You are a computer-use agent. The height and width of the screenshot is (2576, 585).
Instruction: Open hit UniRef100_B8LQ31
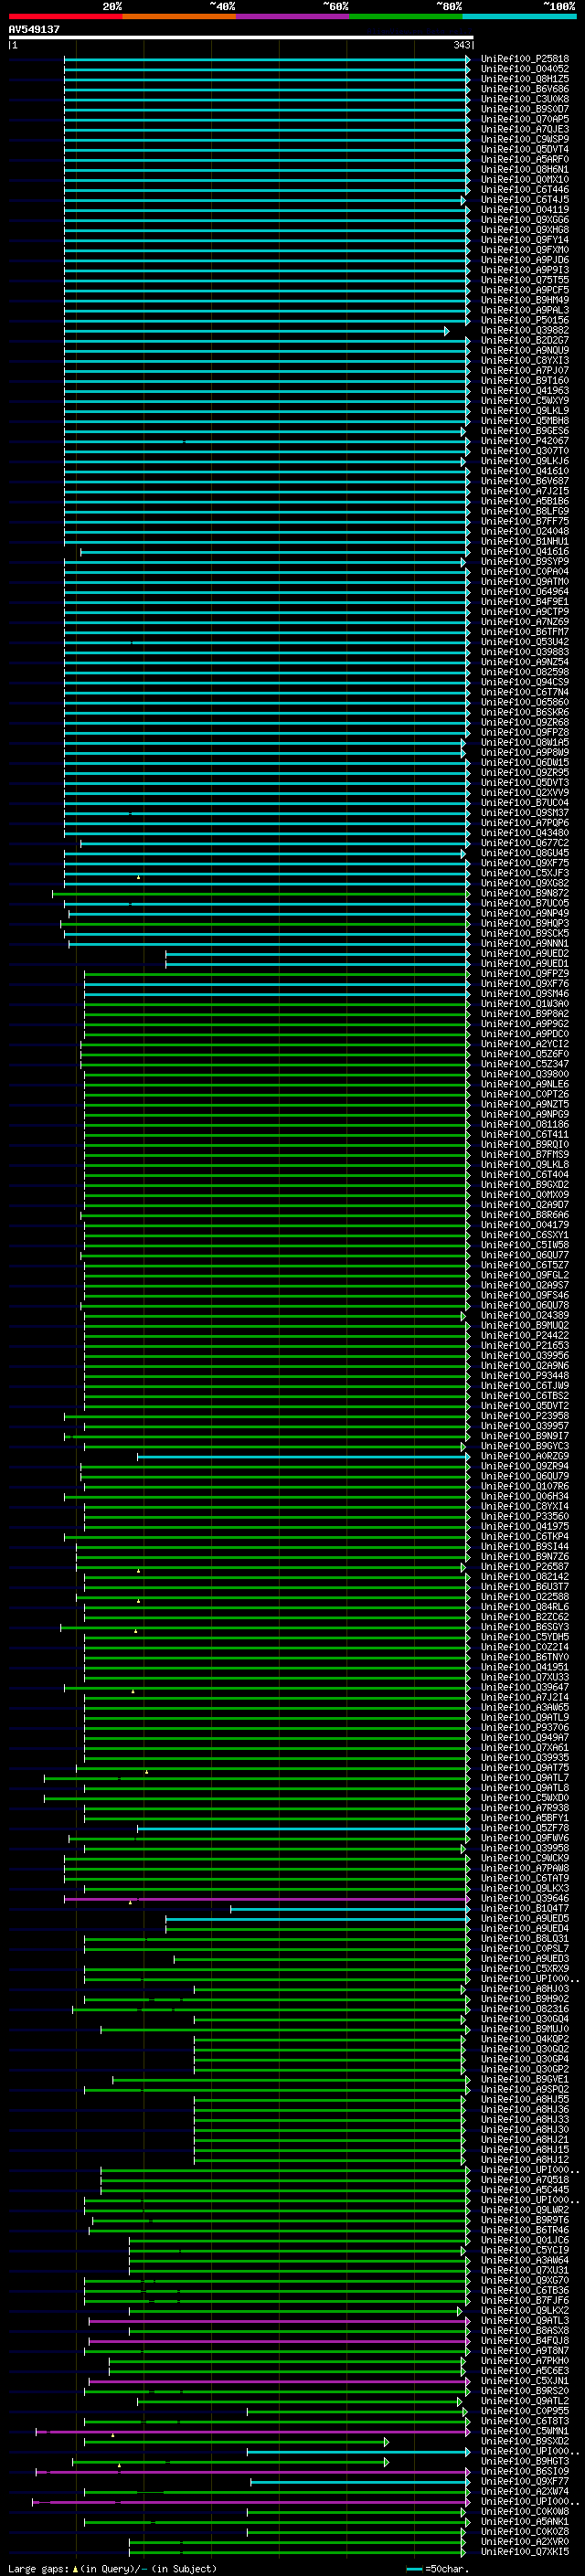[525, 1938]
